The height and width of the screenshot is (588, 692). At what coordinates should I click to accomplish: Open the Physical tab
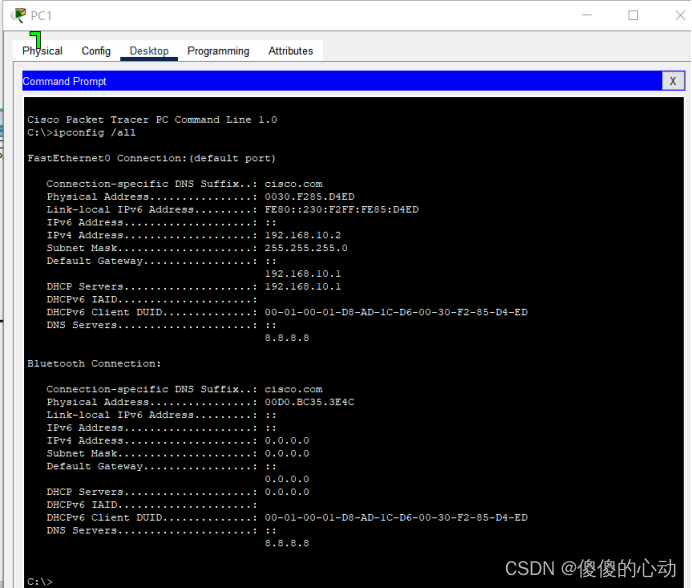pyautogui.click(x=42, y=51)
